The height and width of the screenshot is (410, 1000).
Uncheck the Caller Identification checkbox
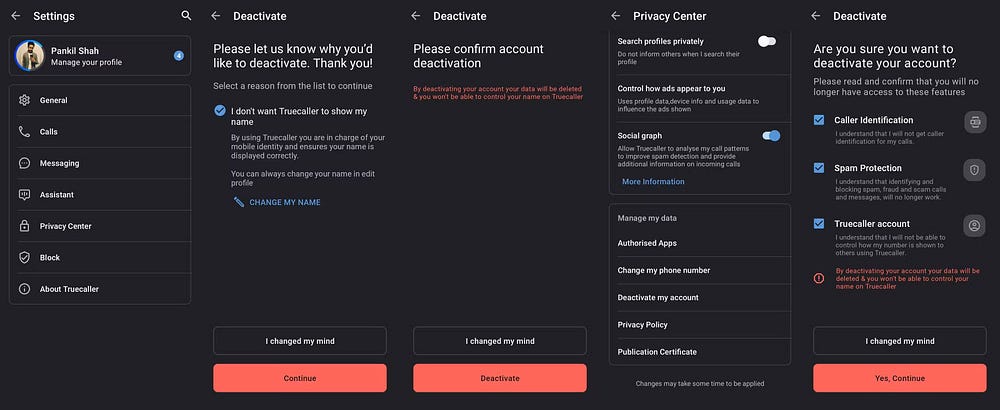coord(819,120)
